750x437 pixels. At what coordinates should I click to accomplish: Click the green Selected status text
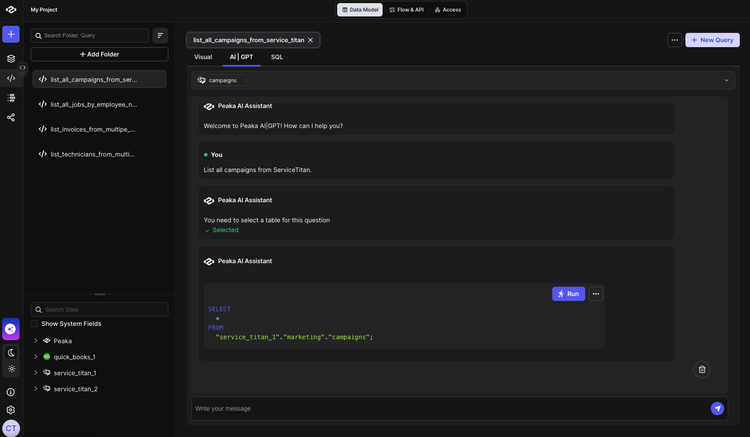pyautogui.click(x=225, y=230)
